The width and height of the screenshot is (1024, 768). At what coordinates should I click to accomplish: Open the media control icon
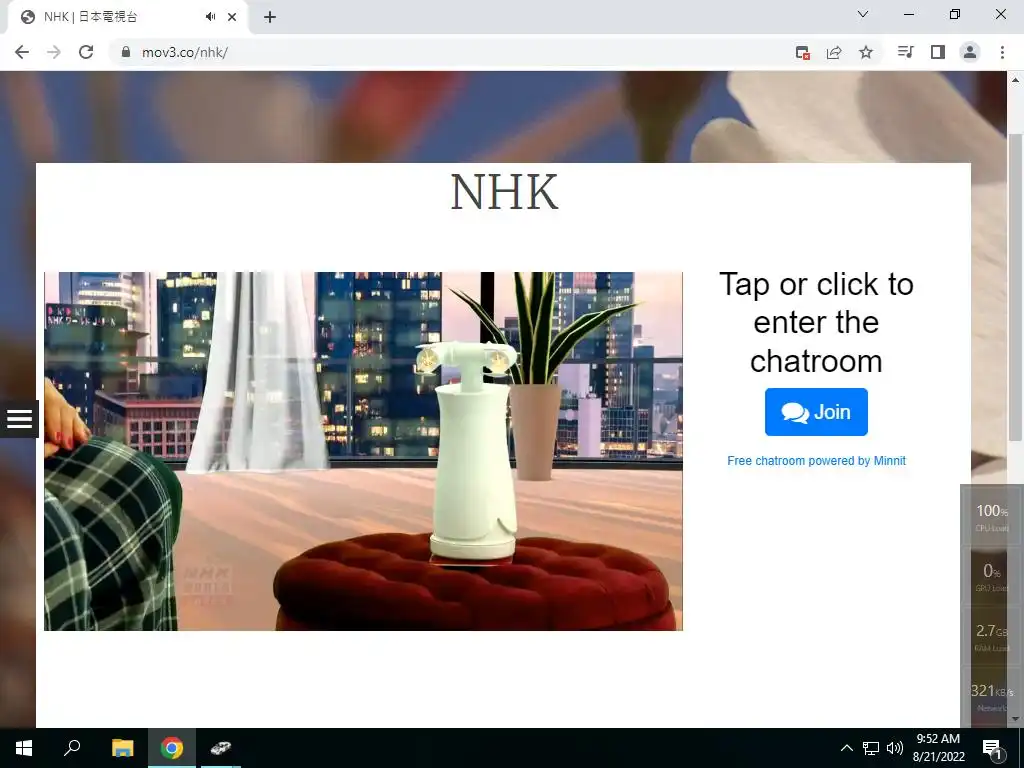pyautogui.click(x=905, y=52)
